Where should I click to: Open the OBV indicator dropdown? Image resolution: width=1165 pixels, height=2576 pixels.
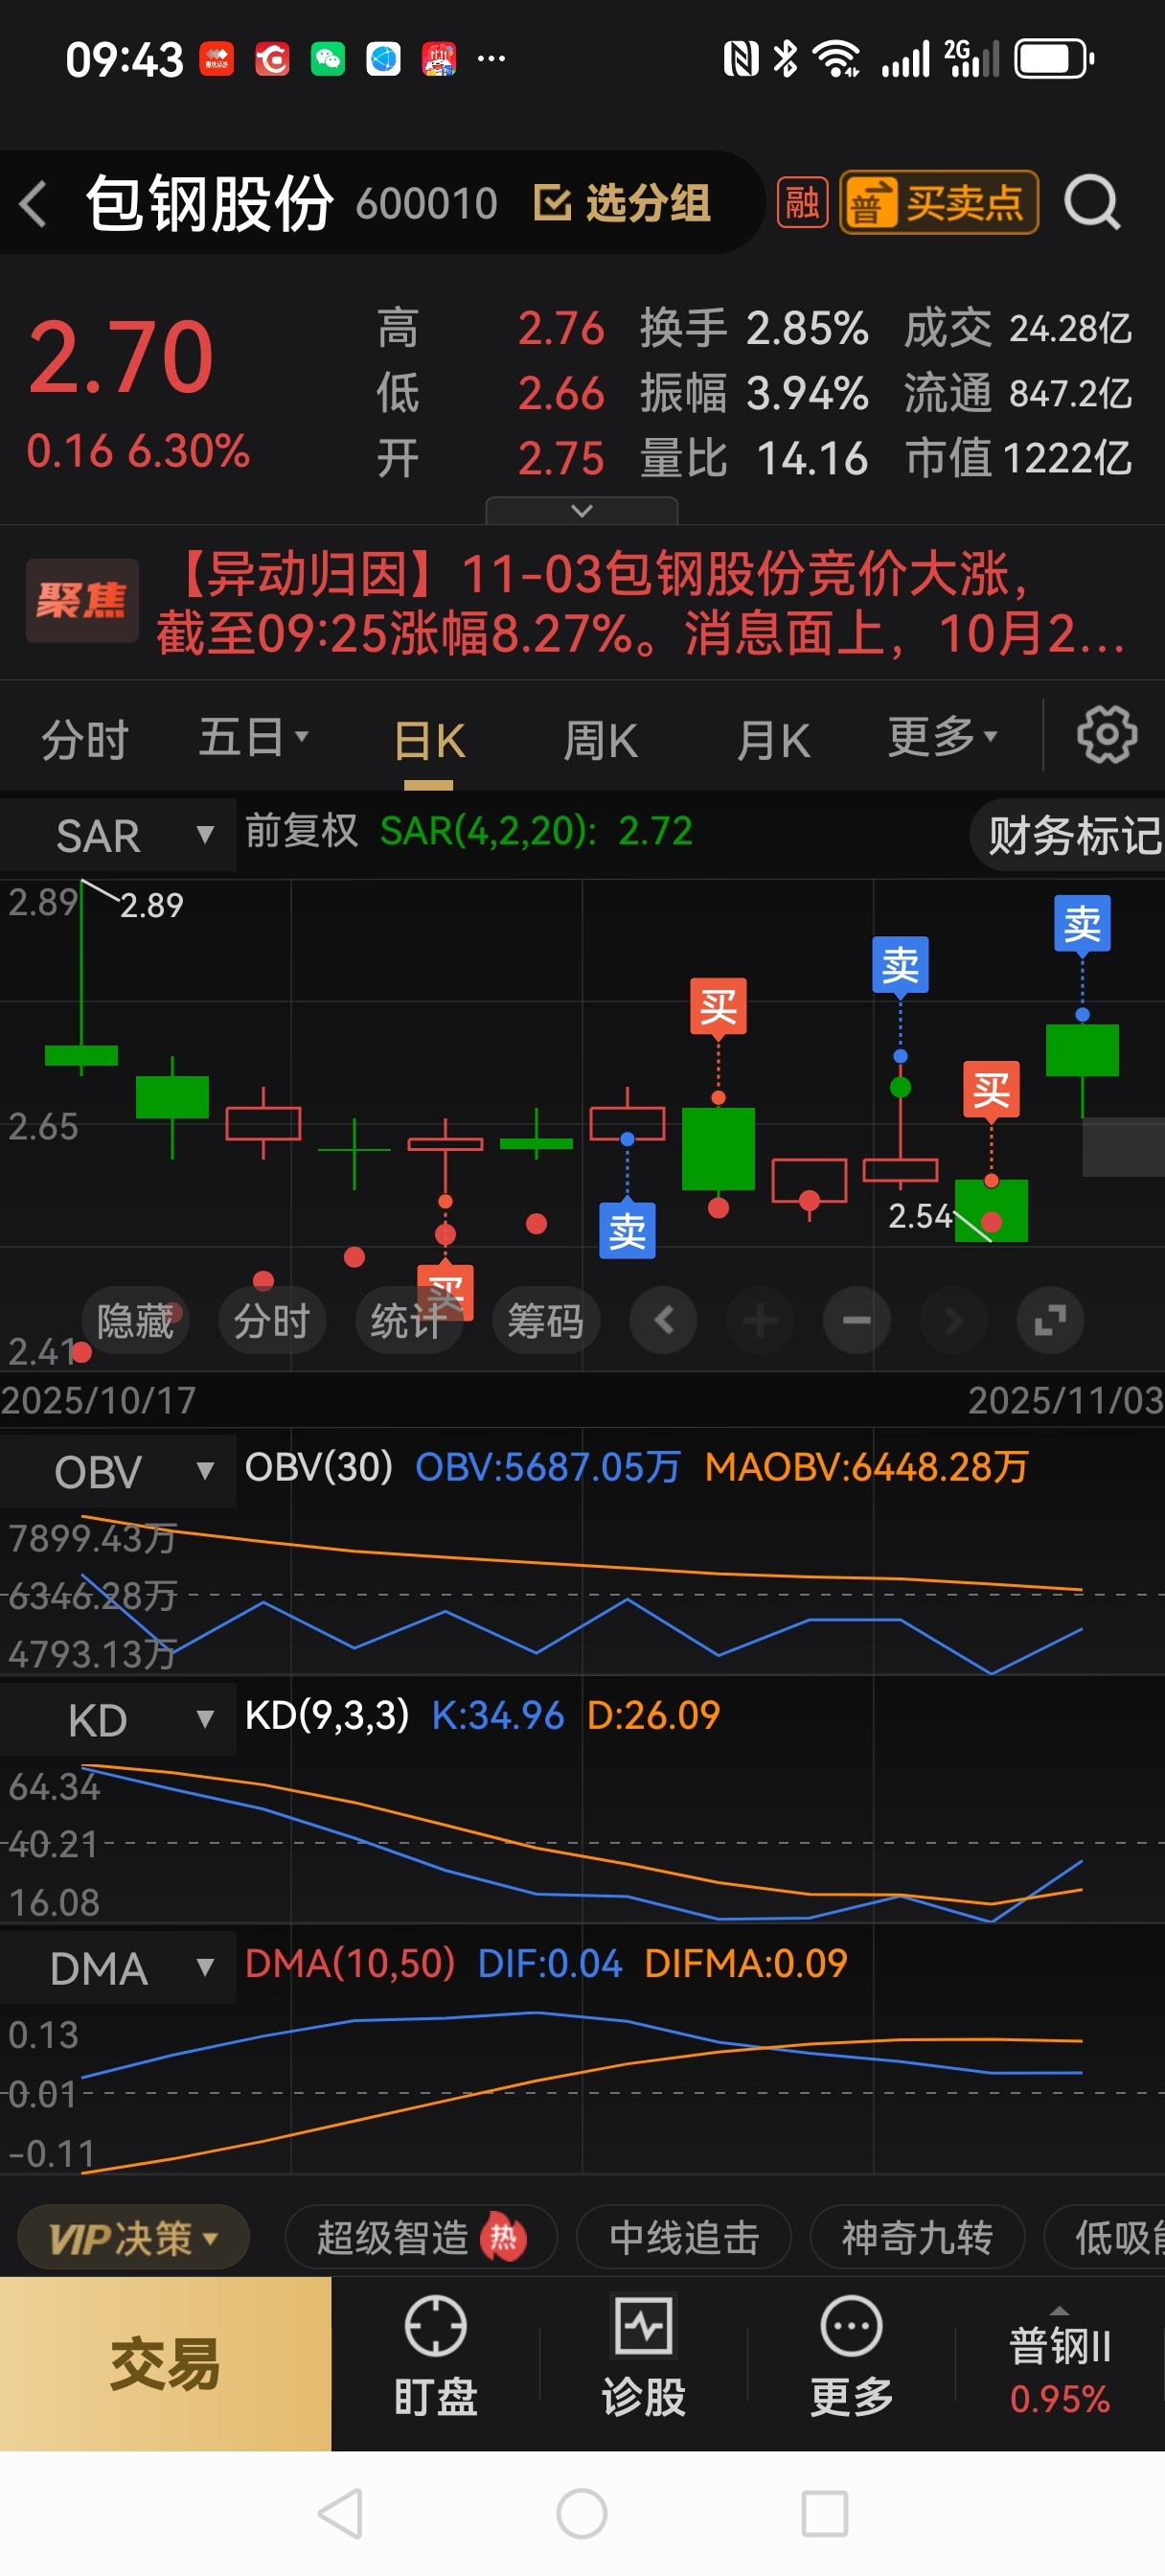click(x=118, y=1471)
